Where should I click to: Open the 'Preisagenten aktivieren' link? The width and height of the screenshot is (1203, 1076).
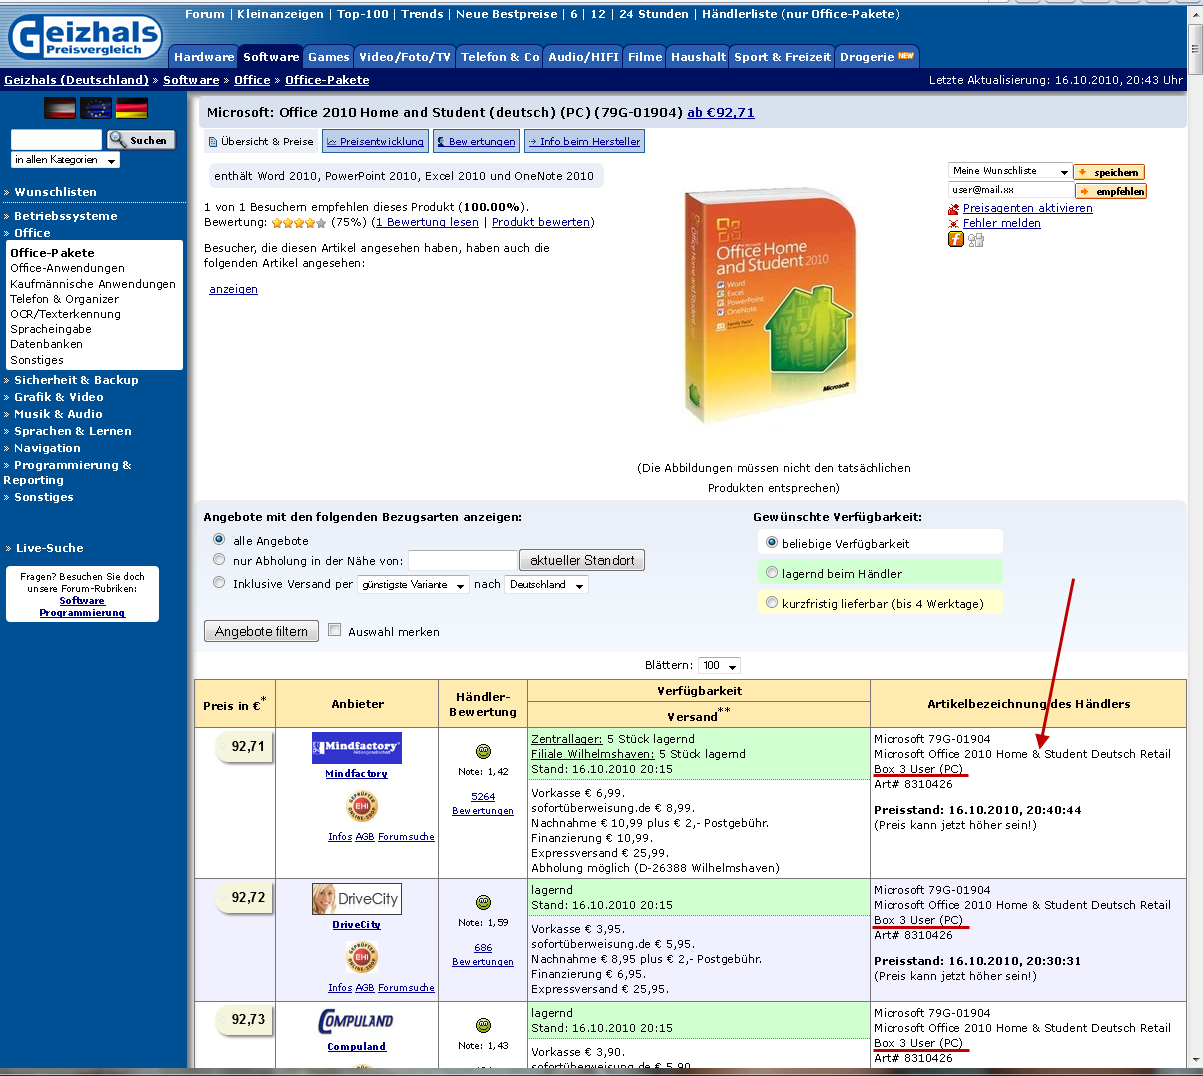pyautogui.click(x=1027, y=208)
